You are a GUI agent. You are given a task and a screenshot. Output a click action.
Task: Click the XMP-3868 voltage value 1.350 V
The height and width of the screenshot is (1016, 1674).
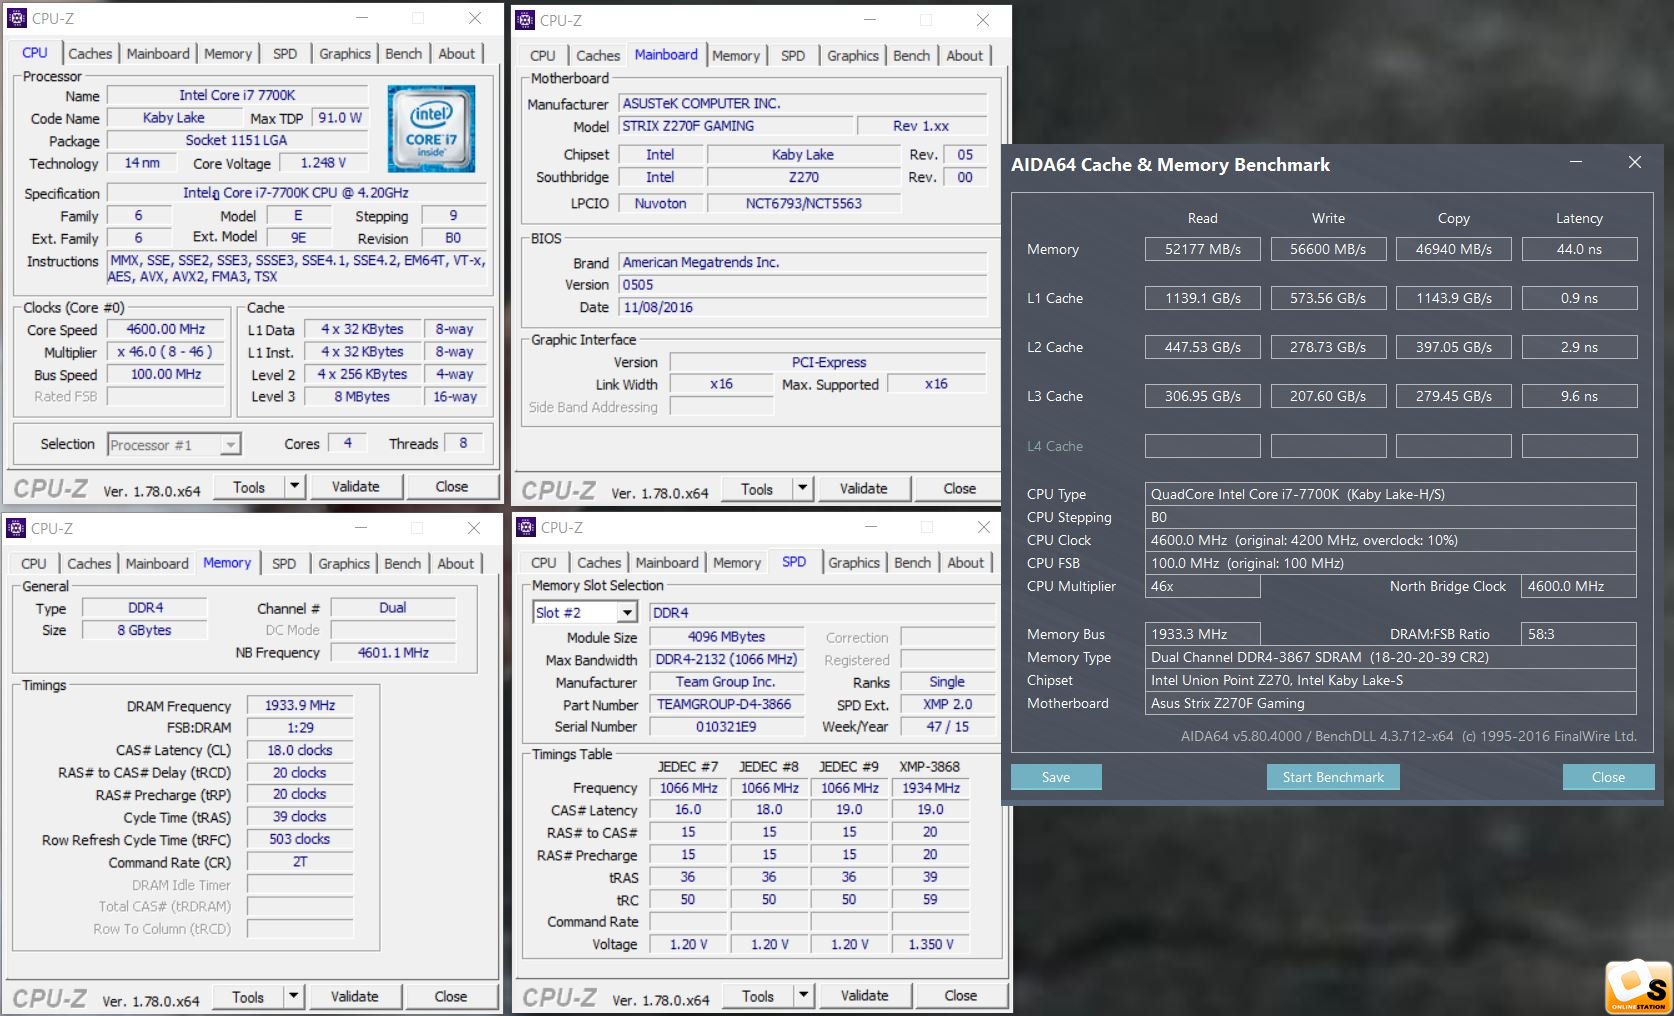click(x=931, y=944)
